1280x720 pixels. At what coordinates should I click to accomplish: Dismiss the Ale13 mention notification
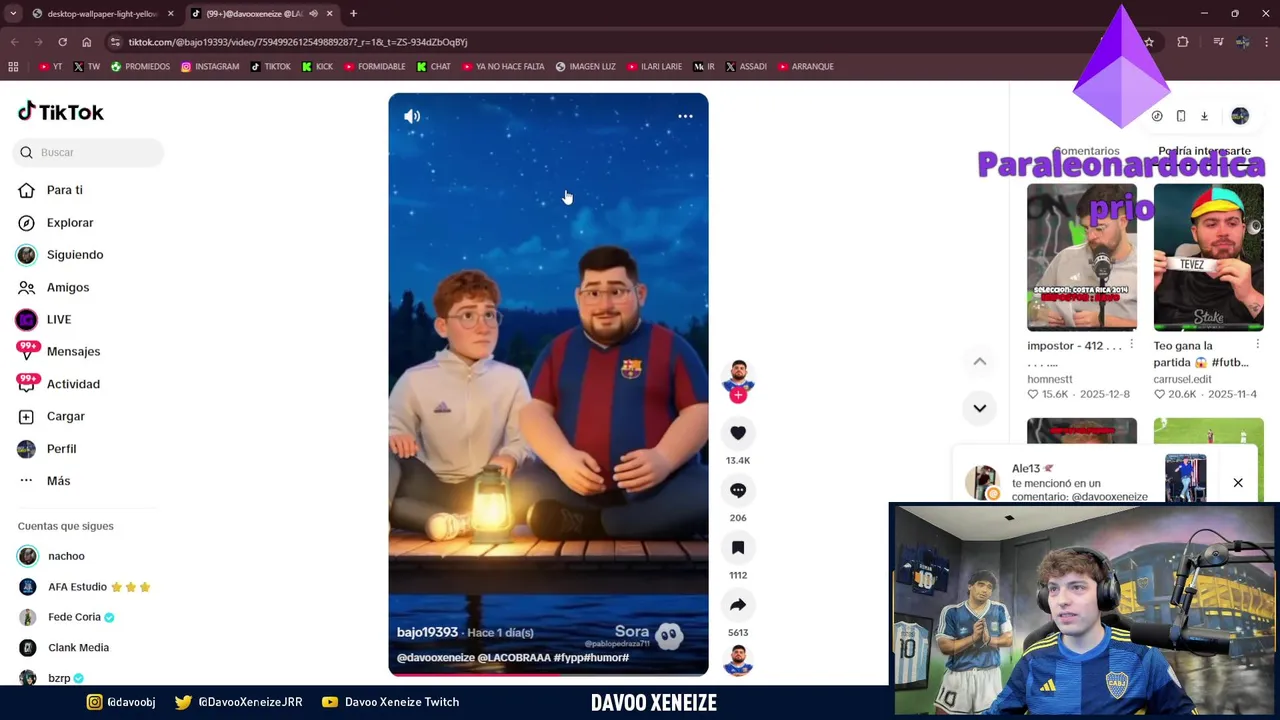tap(1238, 483)
